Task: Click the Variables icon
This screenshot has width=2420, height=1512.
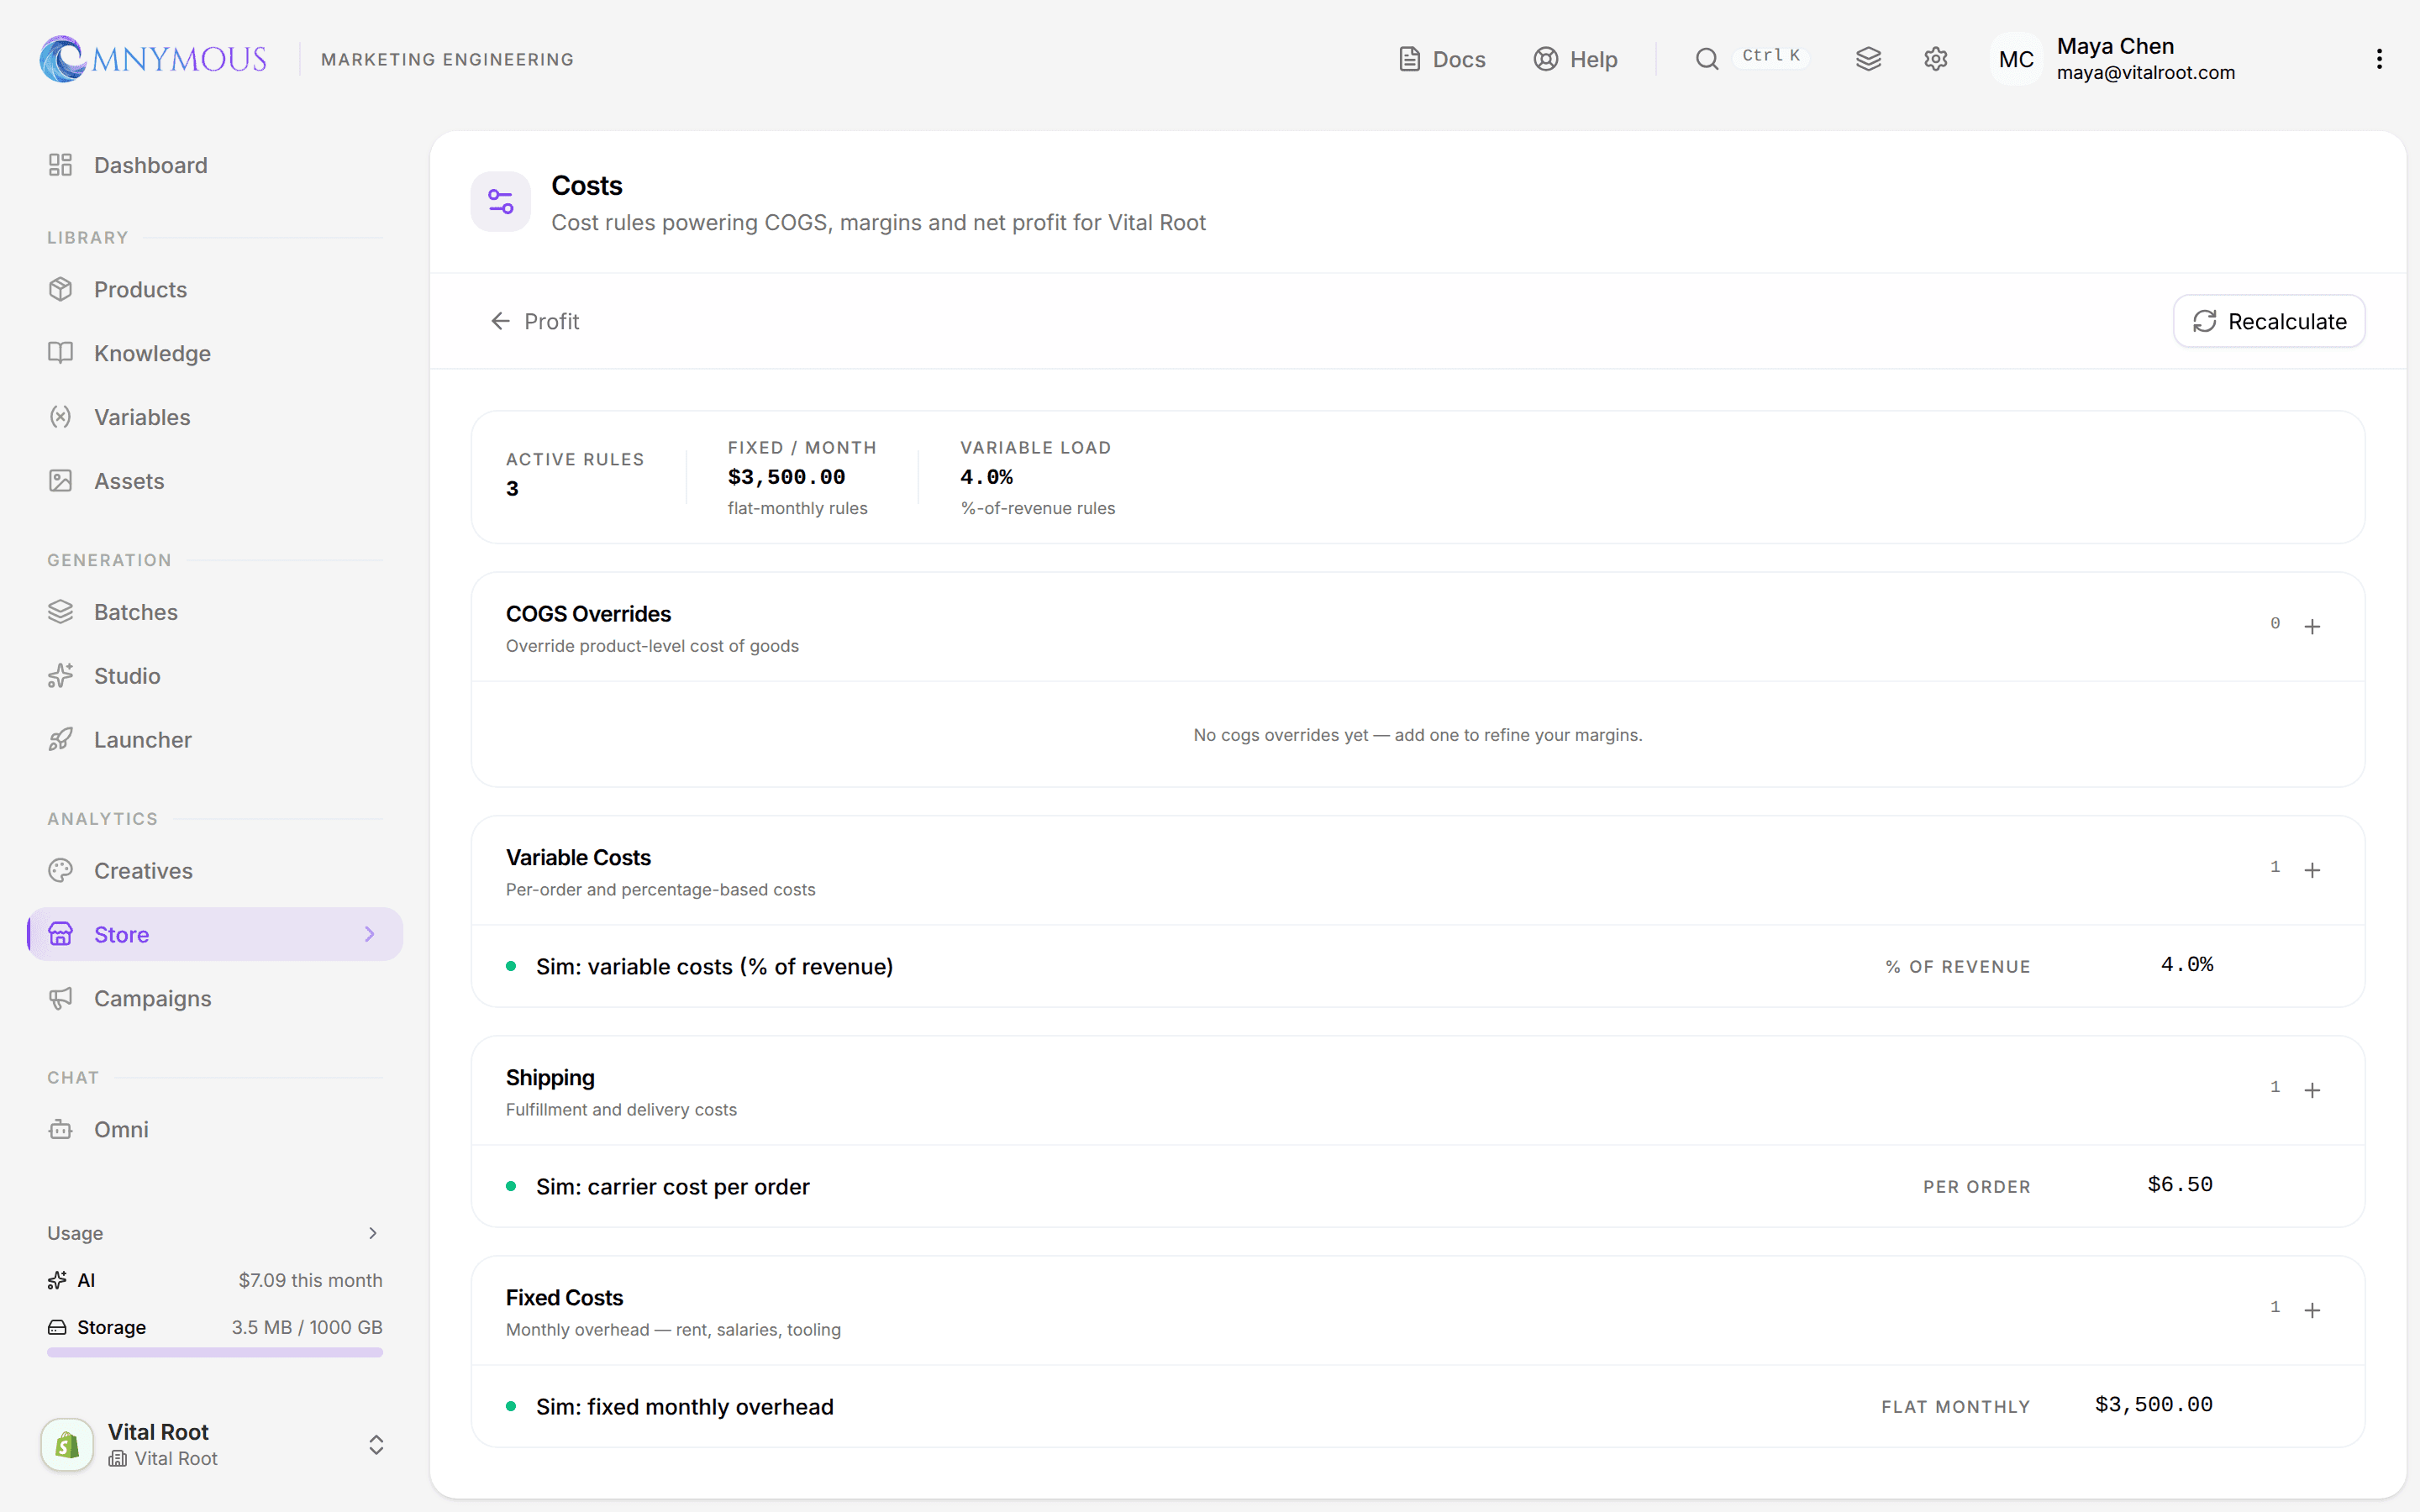Action: tap(61, 417)
